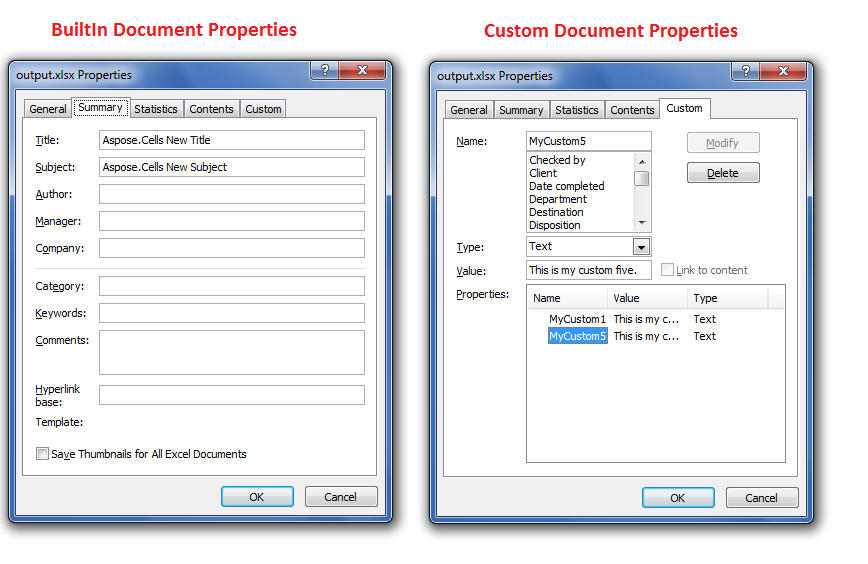Close the right output.xlsx Properties dialog
Screen dimensions: 868x564
point(782,73)
